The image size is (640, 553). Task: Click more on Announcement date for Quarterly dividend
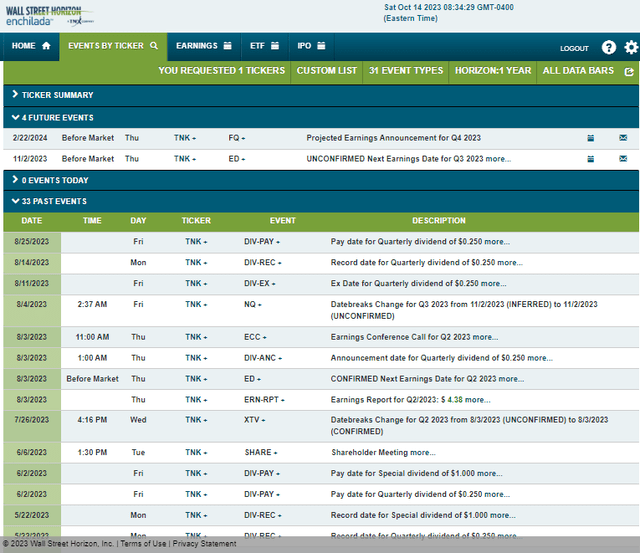coord(540,358)
